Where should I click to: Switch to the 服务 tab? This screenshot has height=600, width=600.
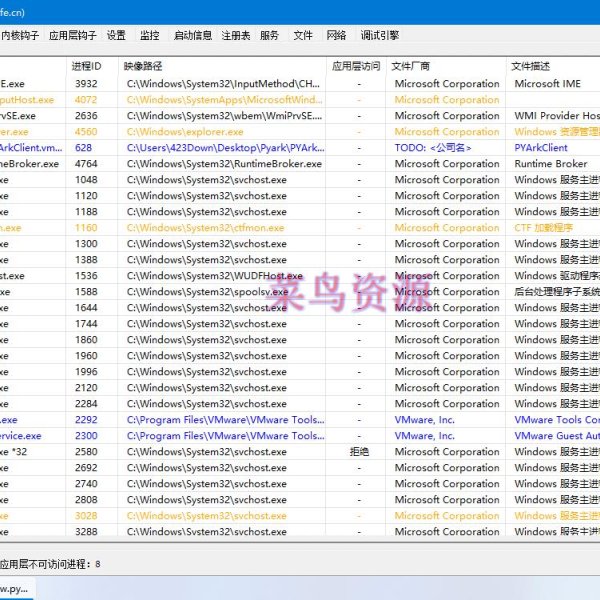pyautogui.click(x=269, y=35)
